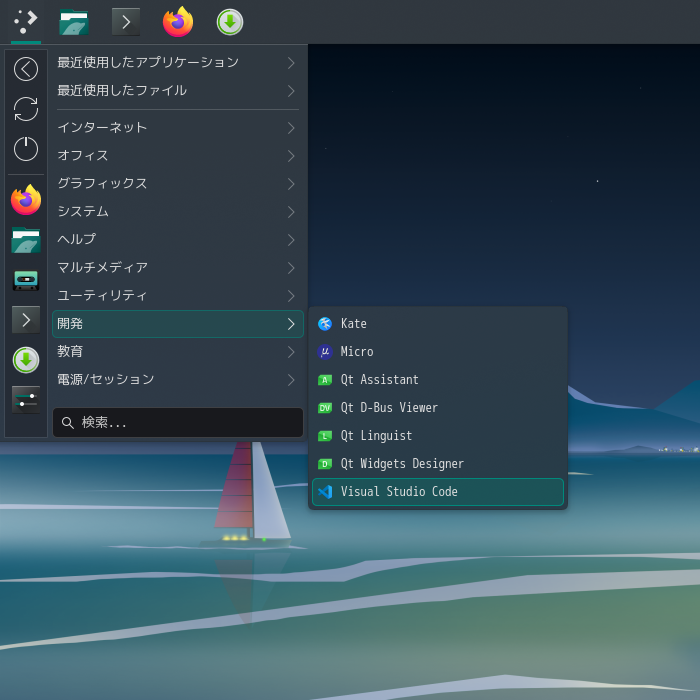Click the Qt Linguist icon

pos(325,436)
